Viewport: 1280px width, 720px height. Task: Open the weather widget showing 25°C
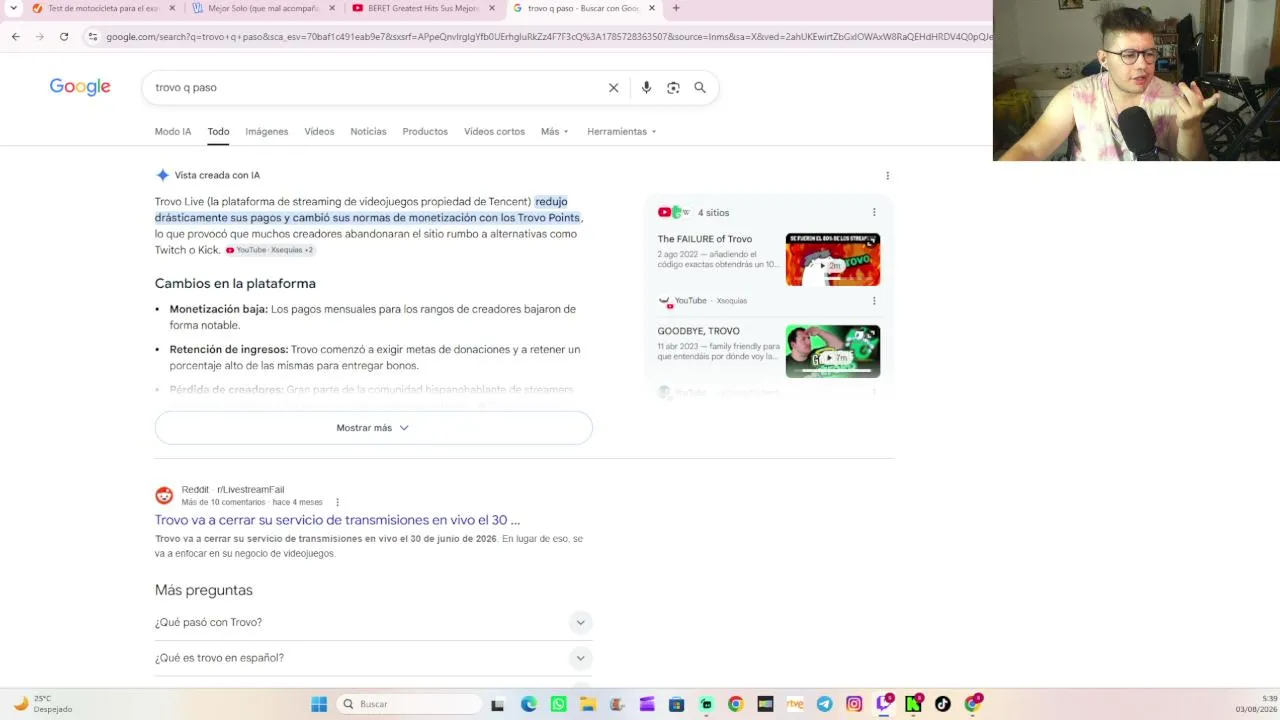click(x=42, y=704)
